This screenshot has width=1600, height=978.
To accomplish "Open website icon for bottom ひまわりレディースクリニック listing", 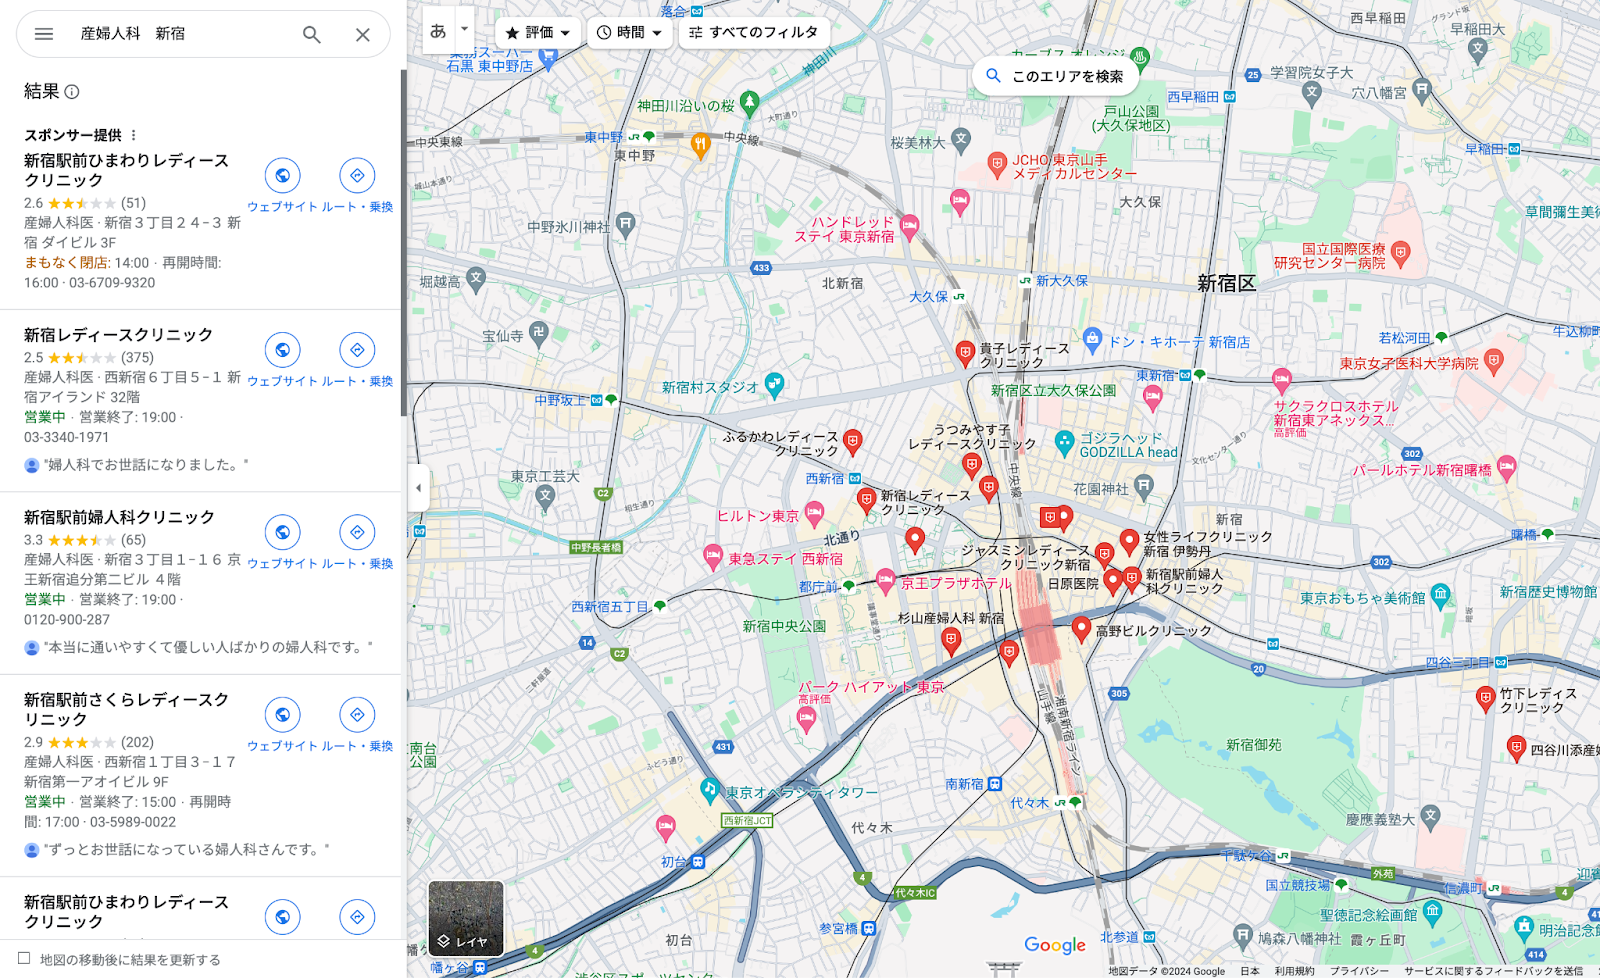I will [x=283, y=916].
